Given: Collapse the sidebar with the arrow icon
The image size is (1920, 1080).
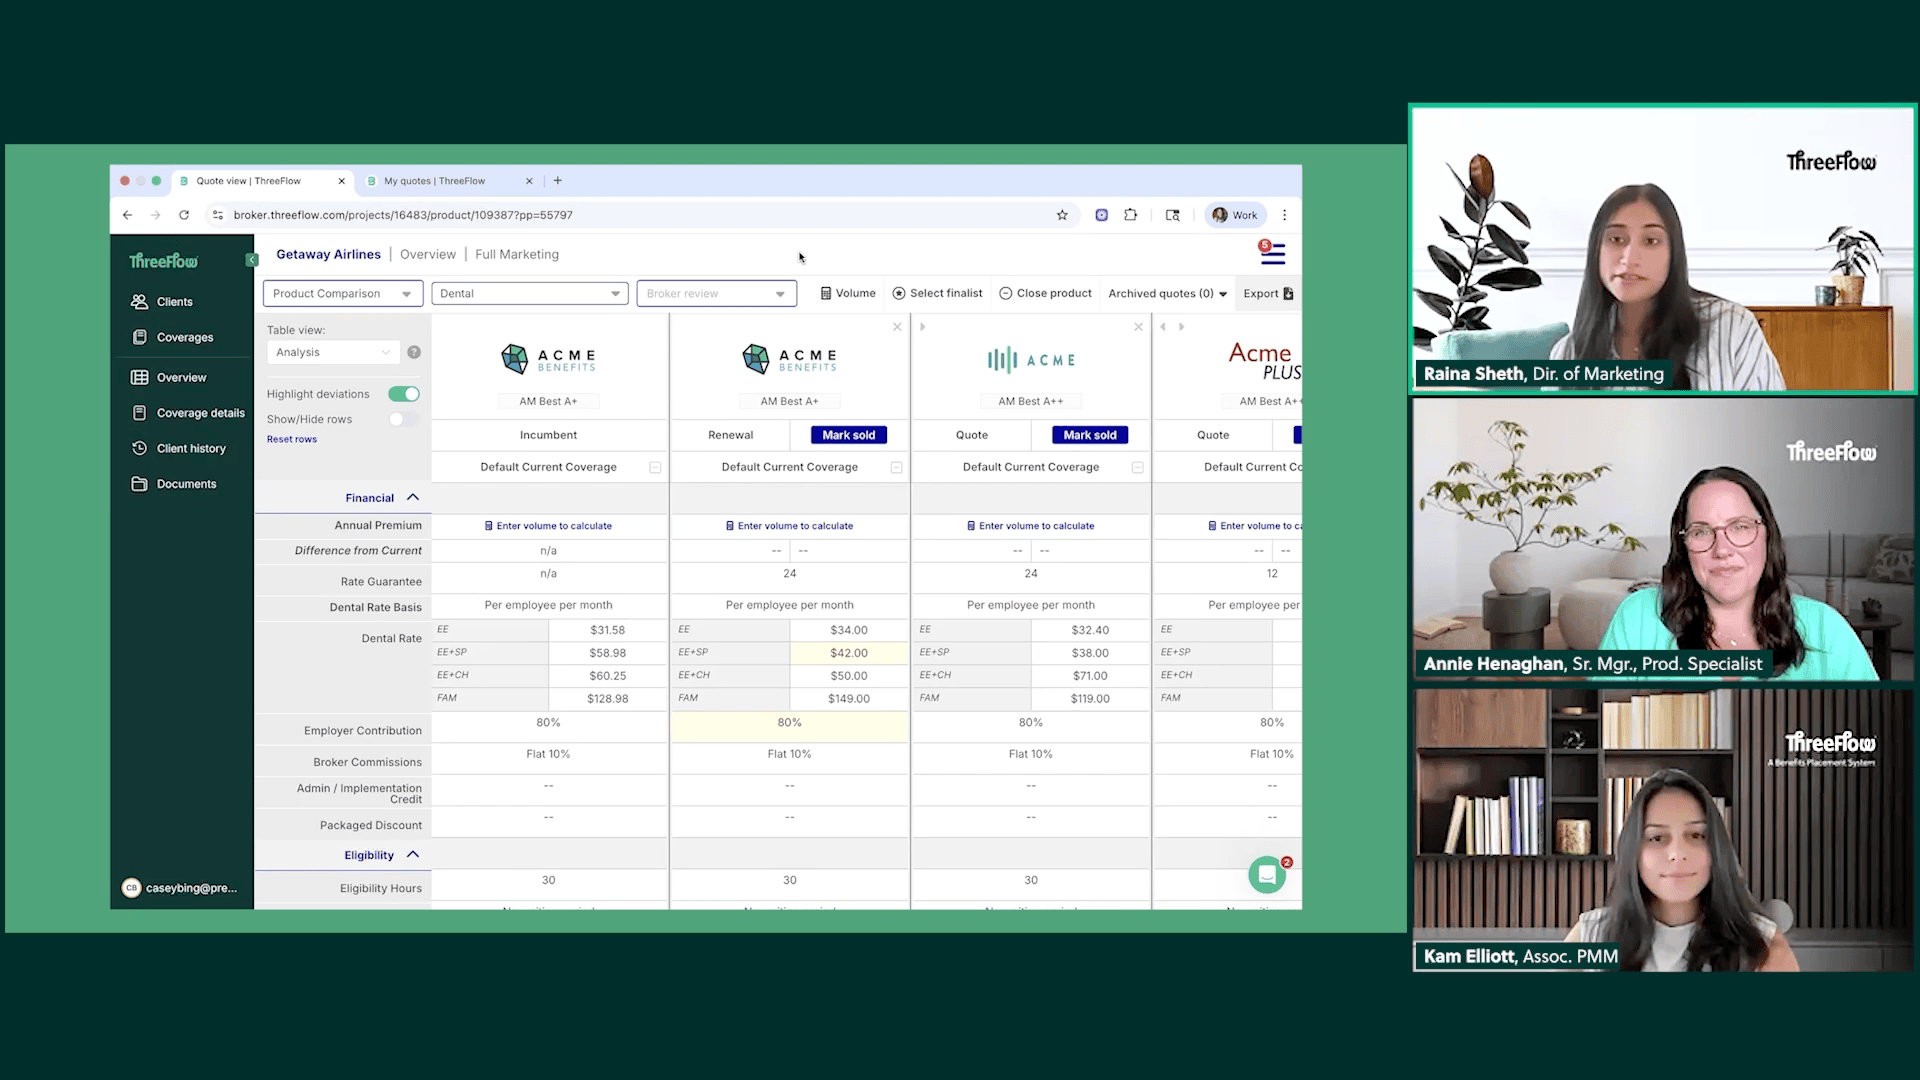Looking at the screenshot, I should [x=251, y=260].
